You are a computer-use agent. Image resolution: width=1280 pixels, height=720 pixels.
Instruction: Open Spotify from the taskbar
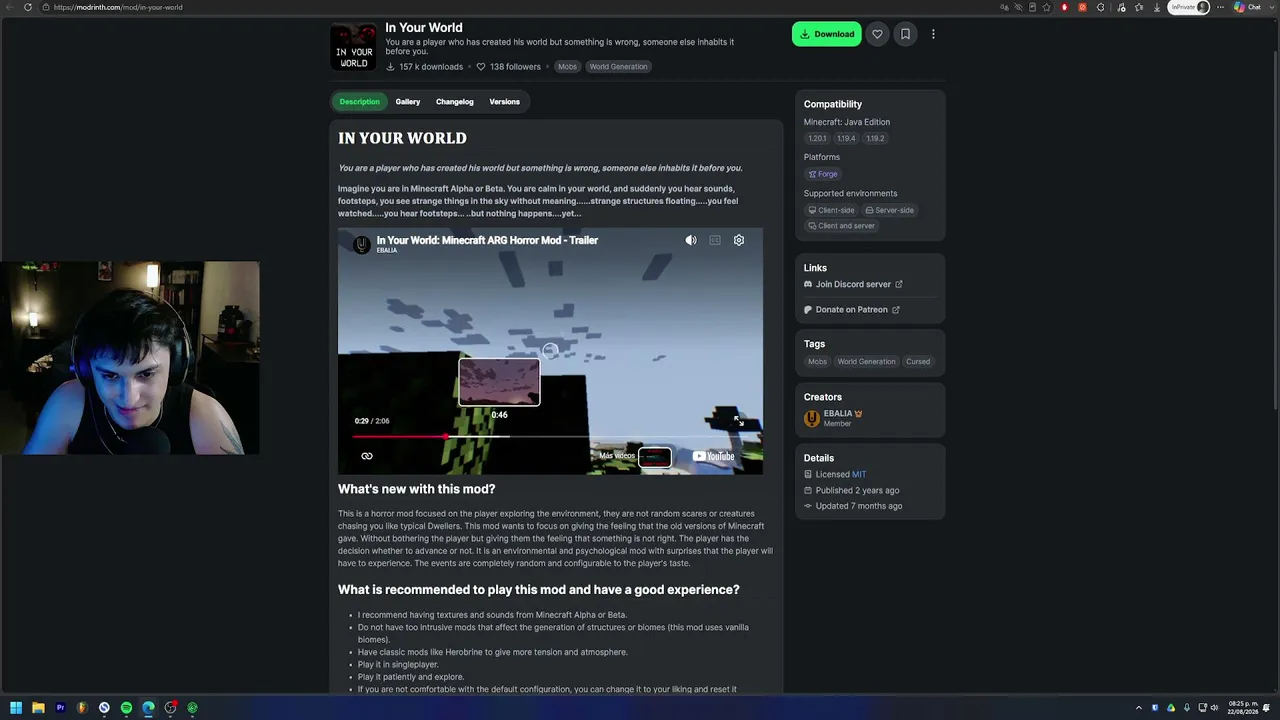coord(126,708)
